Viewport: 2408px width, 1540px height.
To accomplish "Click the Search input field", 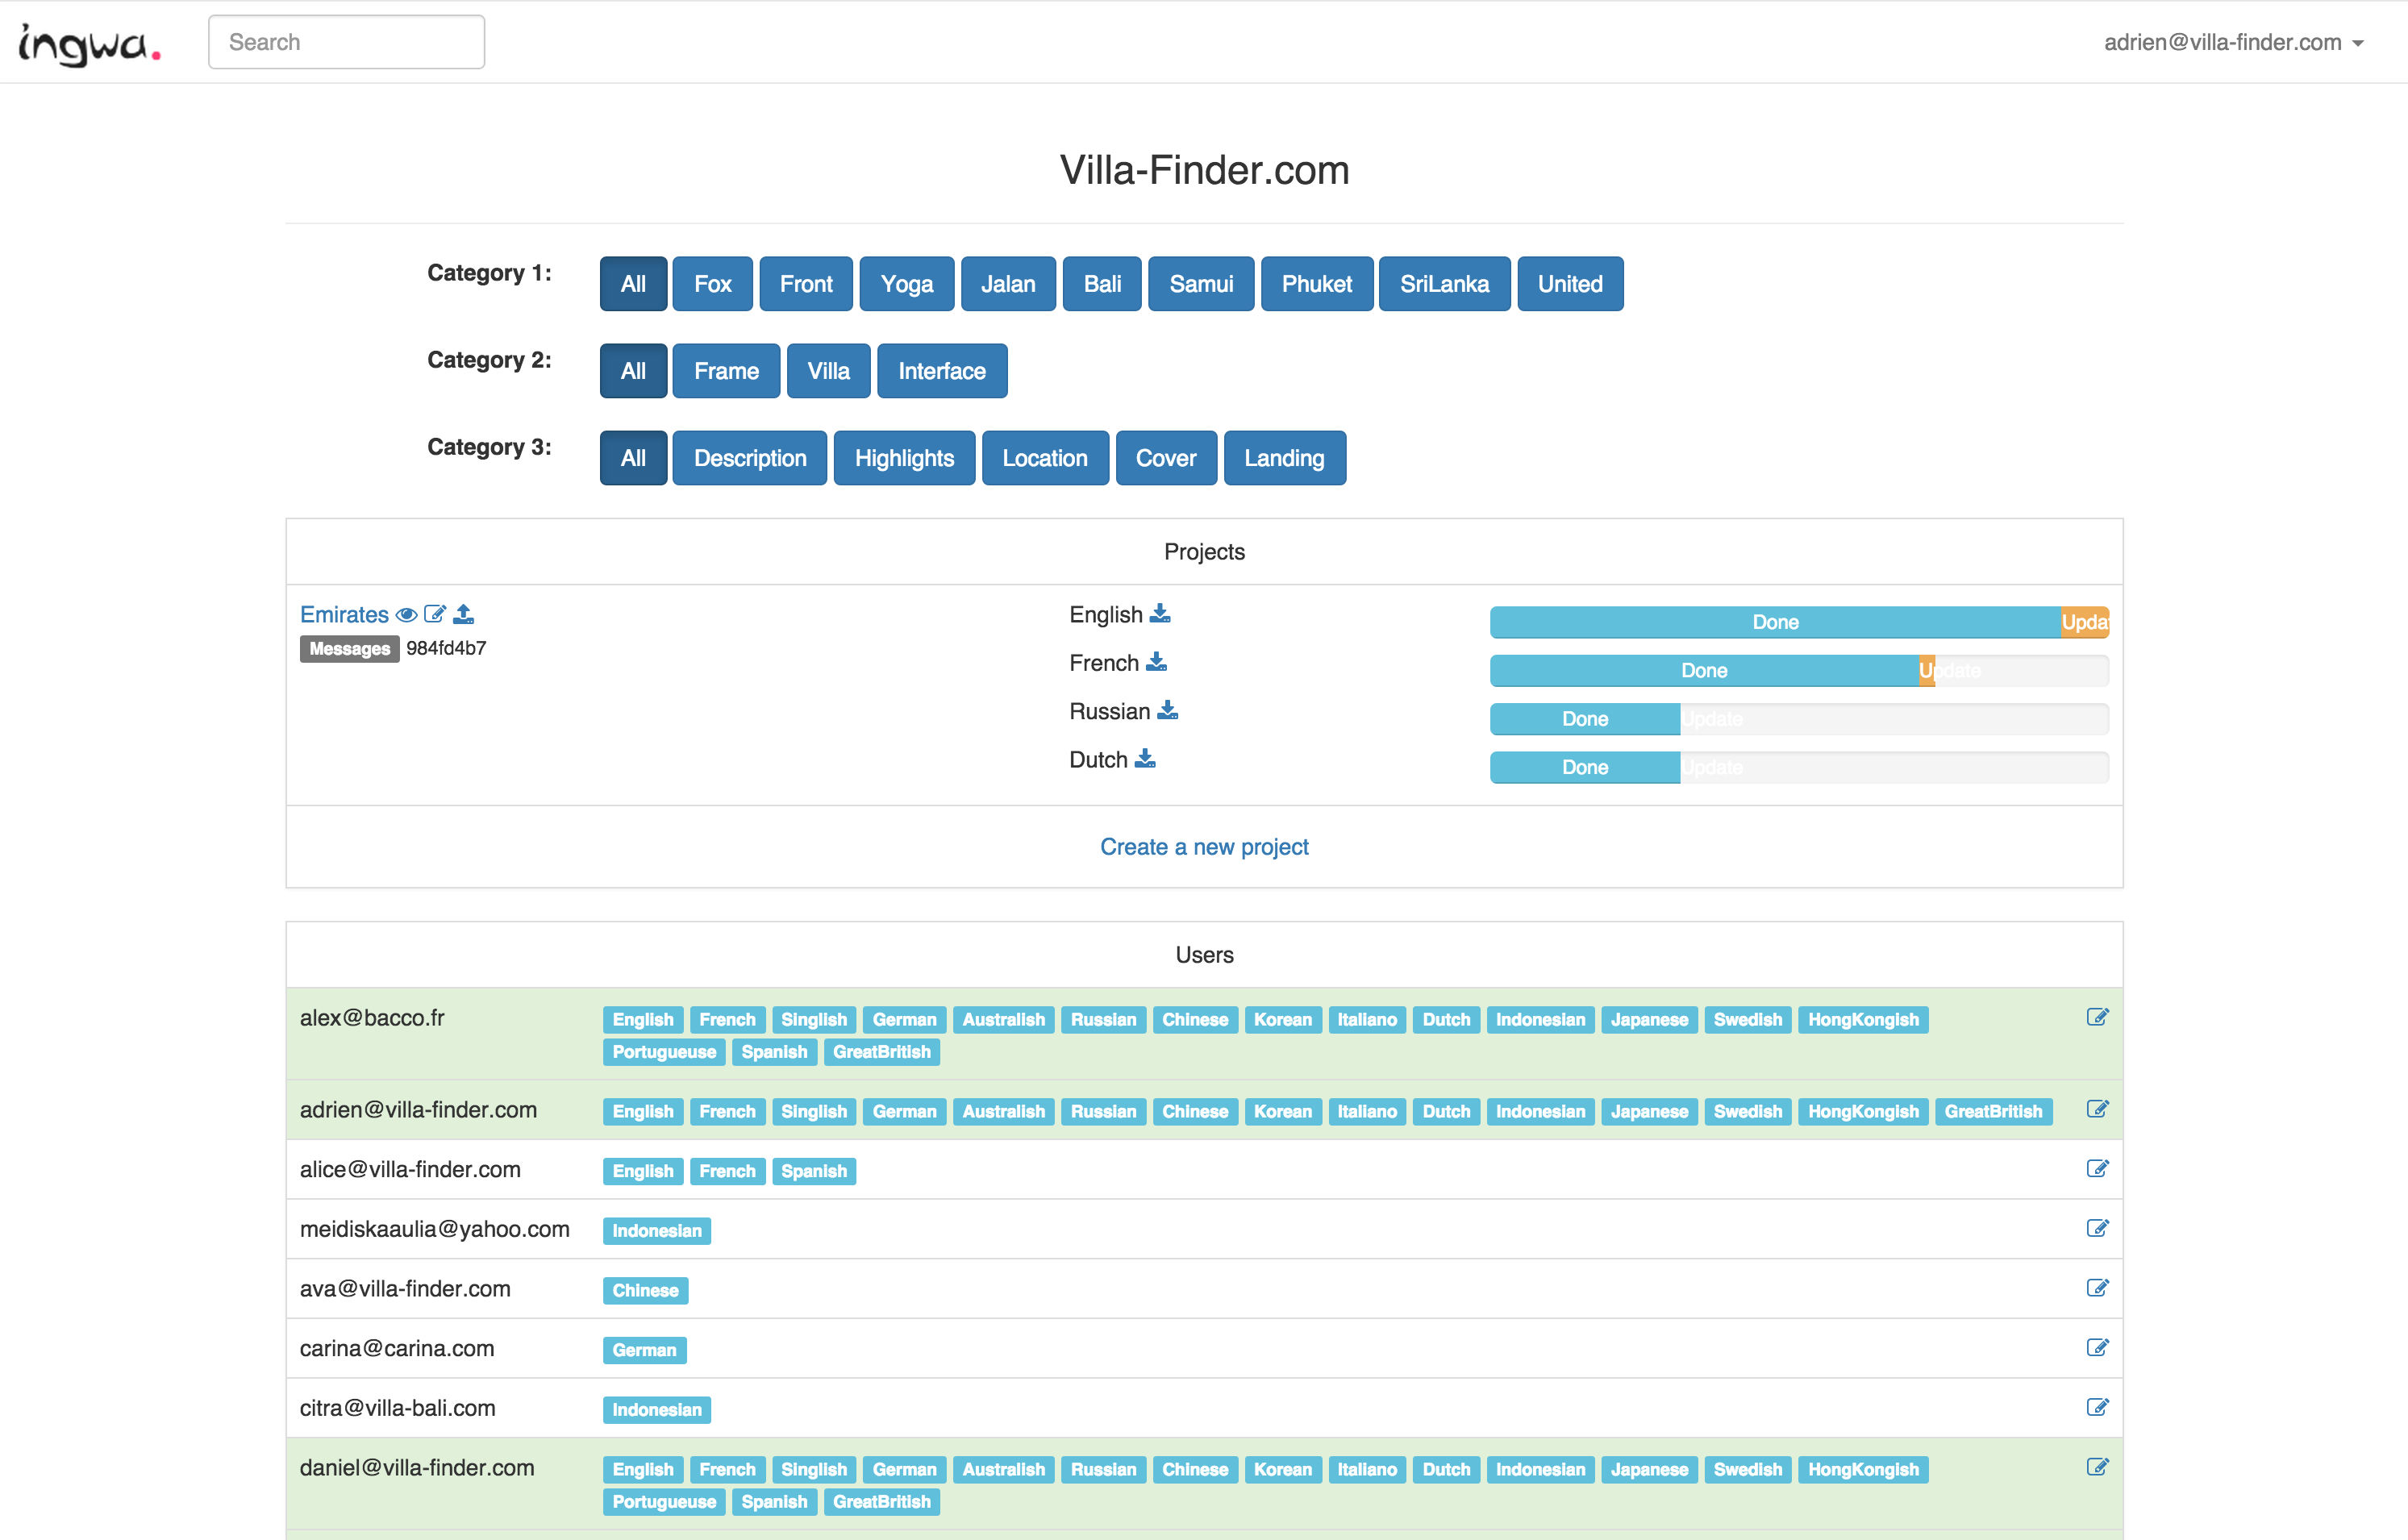I will click(x=346, y=42).
